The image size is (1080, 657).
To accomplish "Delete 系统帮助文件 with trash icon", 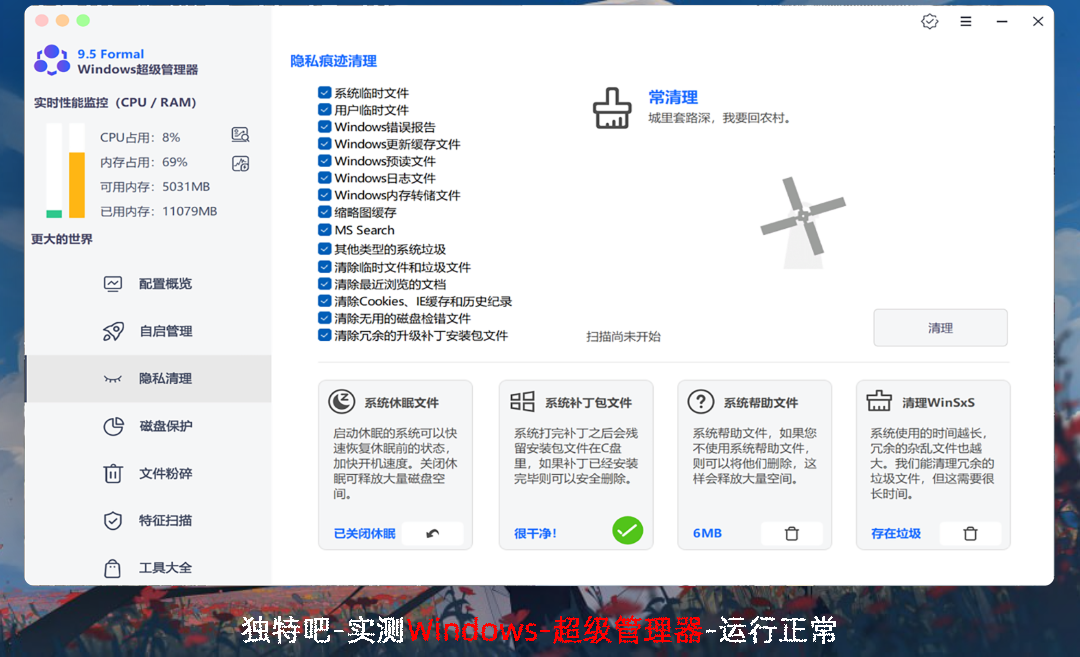I will point(791,534).
